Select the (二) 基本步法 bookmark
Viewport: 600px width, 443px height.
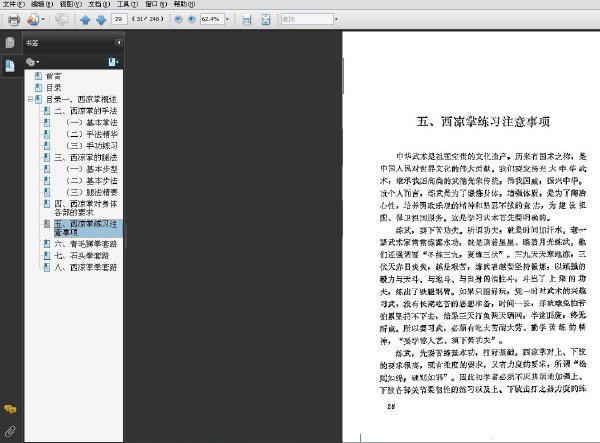(x=92, y=180)
